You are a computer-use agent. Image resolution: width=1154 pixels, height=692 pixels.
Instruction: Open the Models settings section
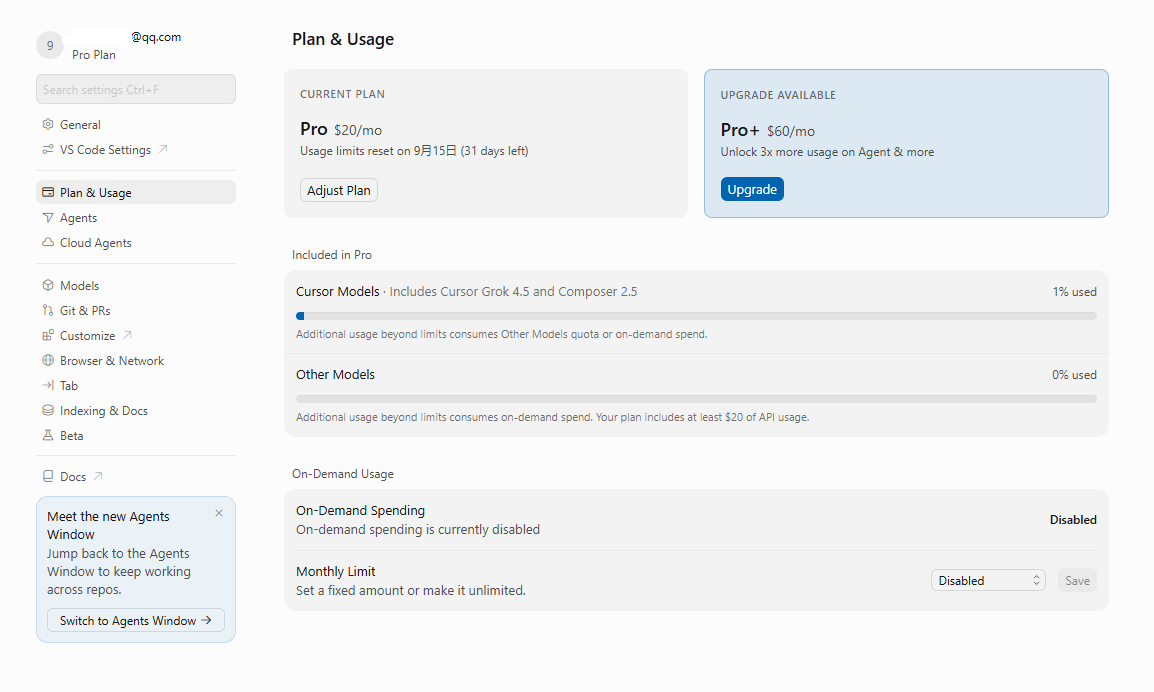pyautogui.click(x=136, y=285)
